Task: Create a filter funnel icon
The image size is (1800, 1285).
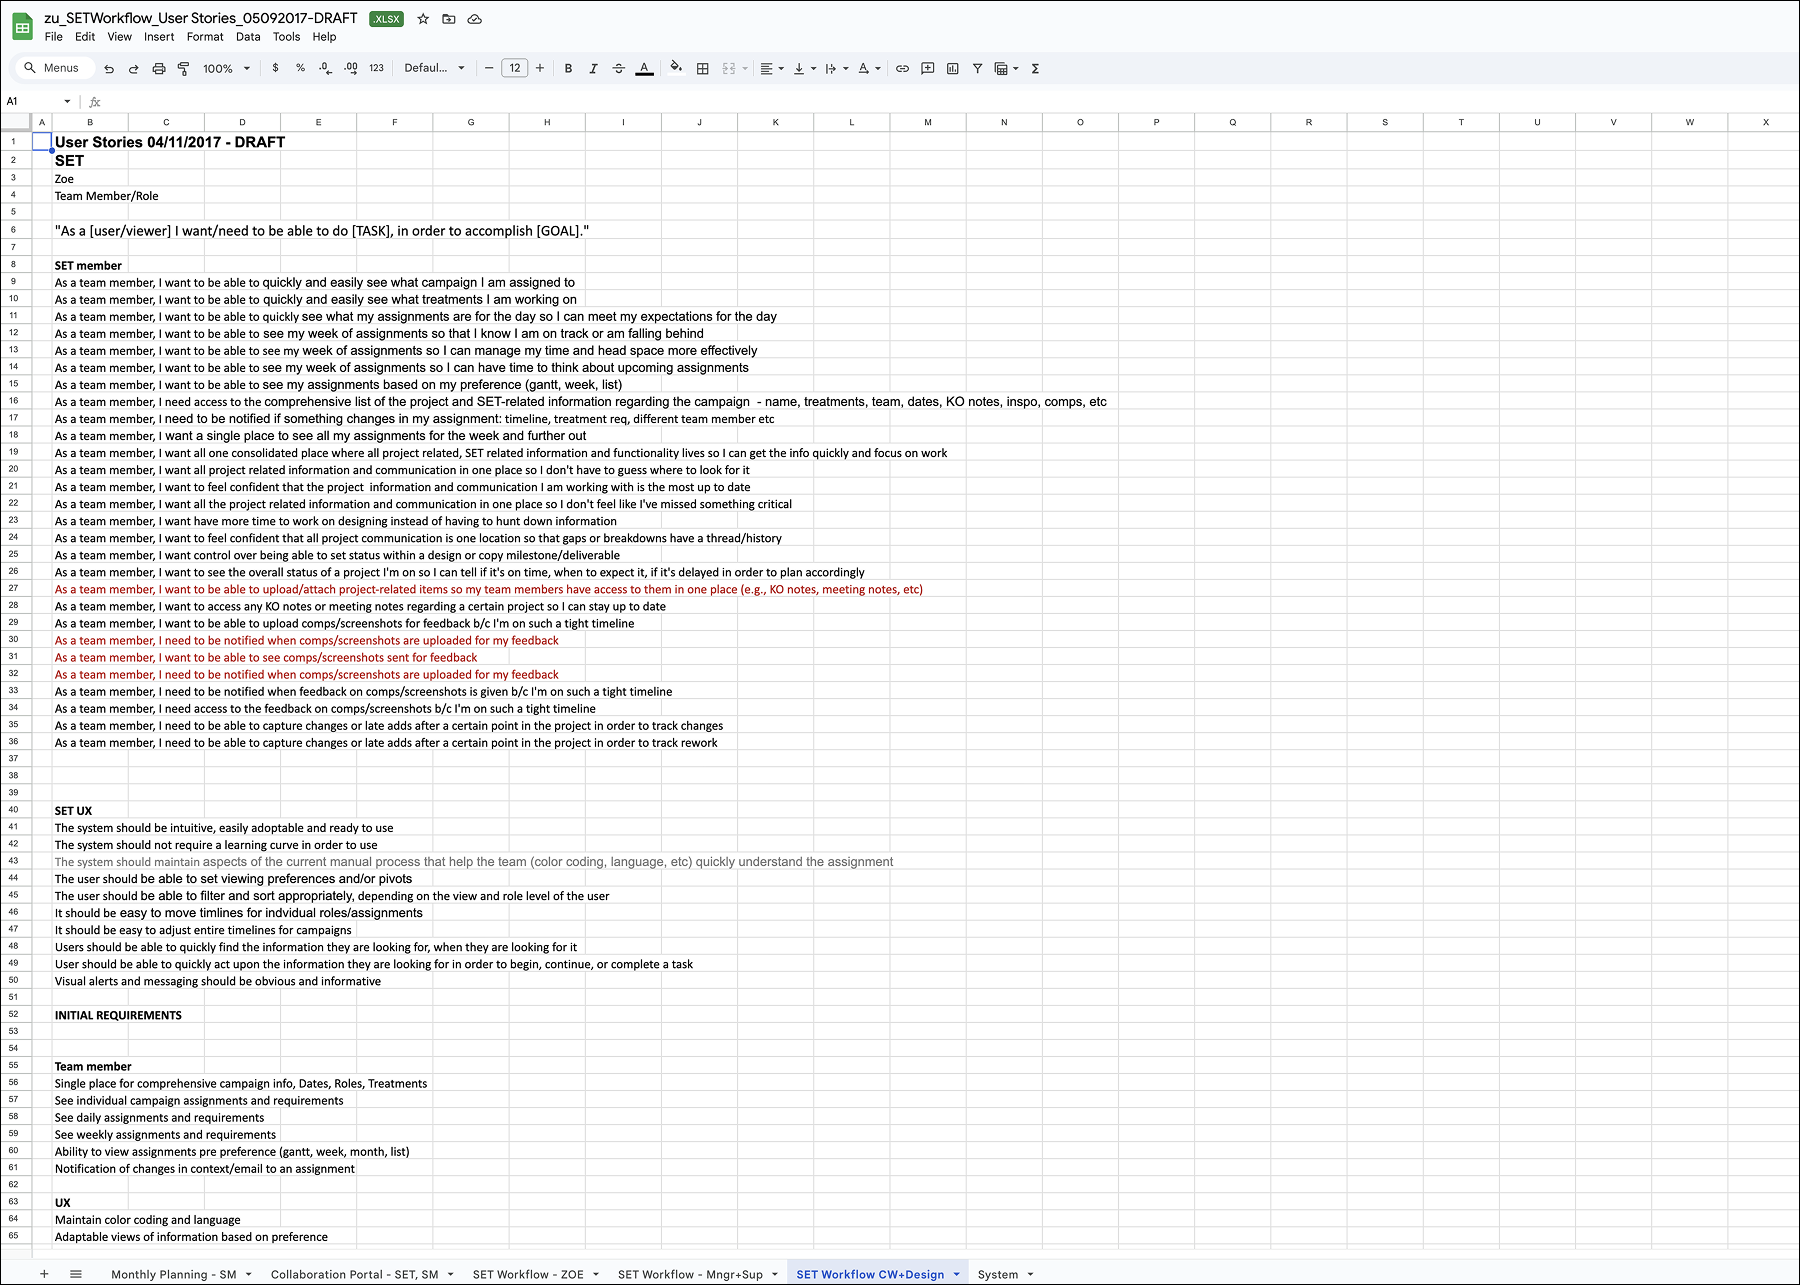Action: click(977, 69)
